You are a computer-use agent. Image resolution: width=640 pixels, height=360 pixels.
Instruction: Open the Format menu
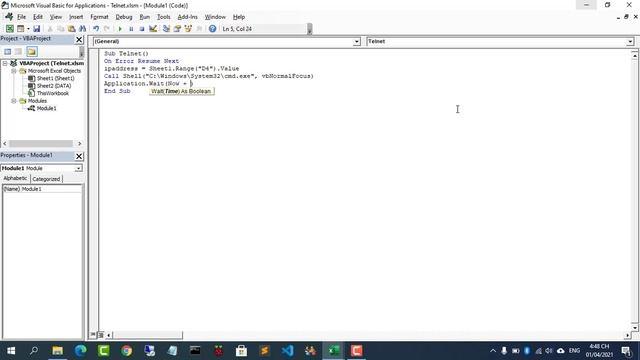click(99, 17)
